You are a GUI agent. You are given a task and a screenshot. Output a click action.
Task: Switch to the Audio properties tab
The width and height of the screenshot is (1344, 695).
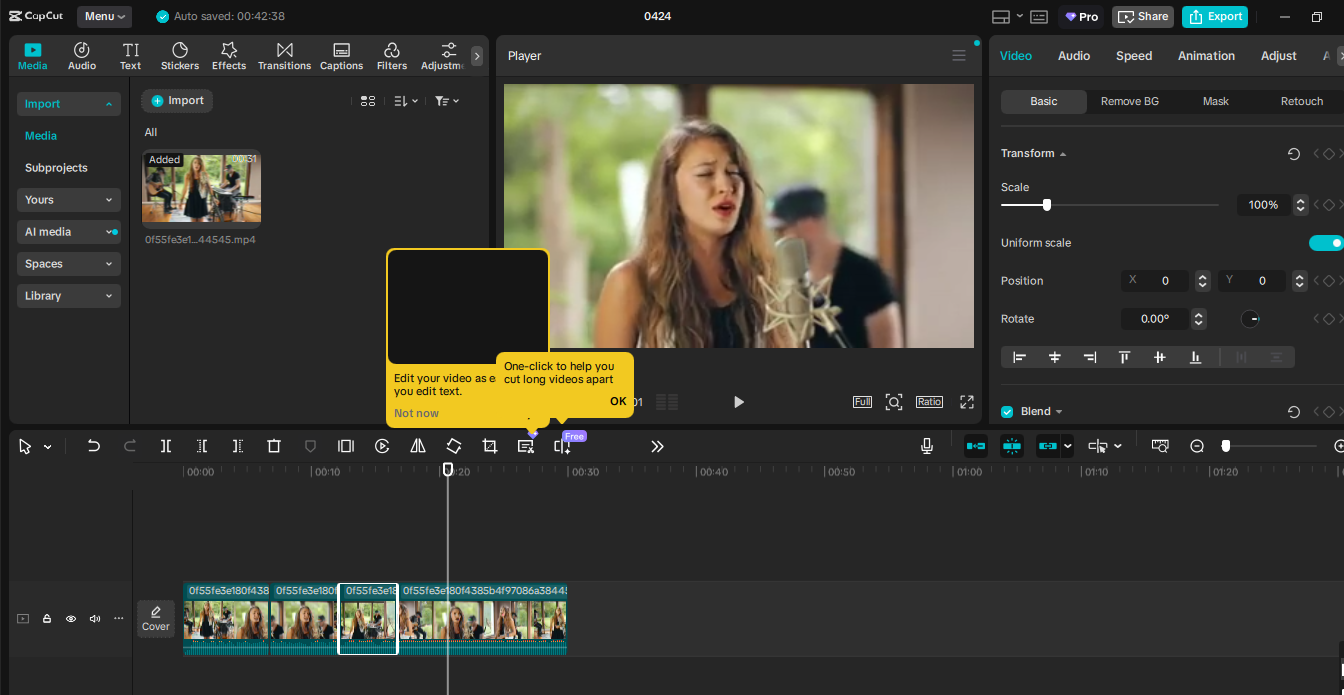pos(1074,56)
